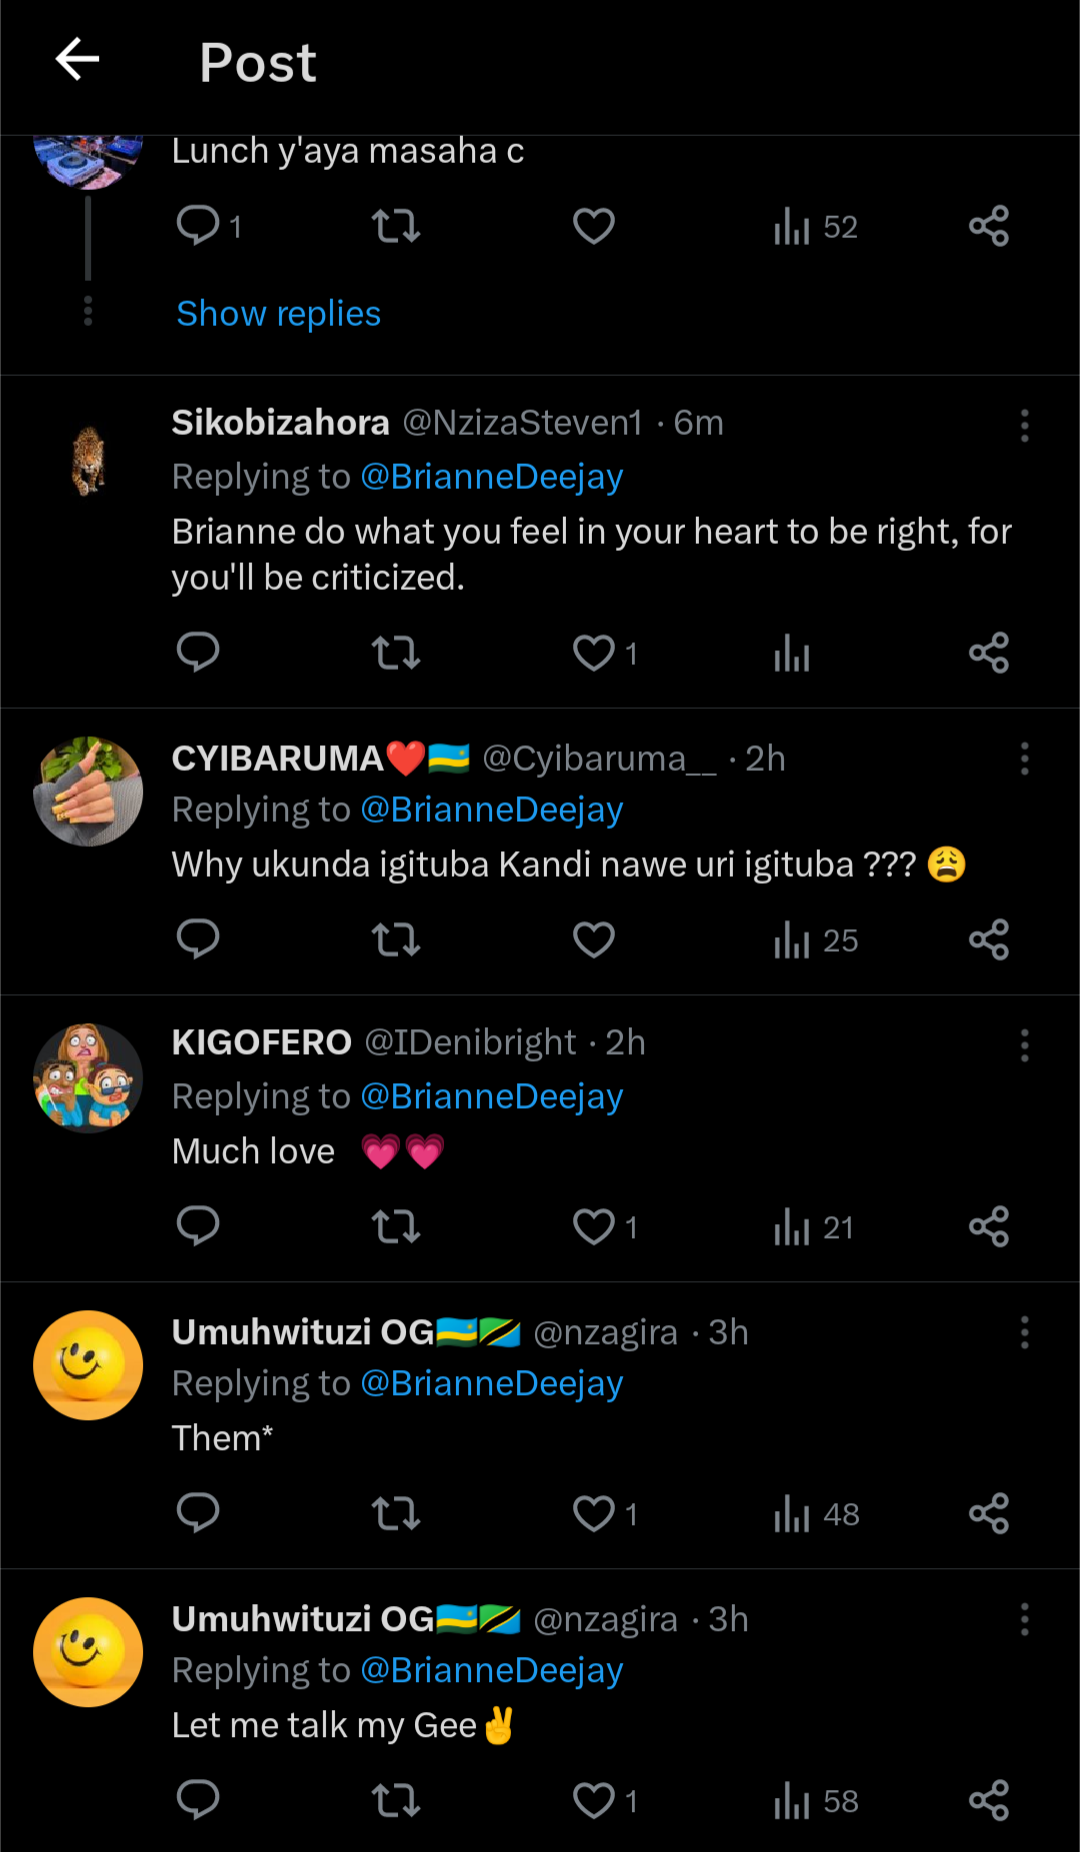Share Sikobizahora's reply

[989, 653]
